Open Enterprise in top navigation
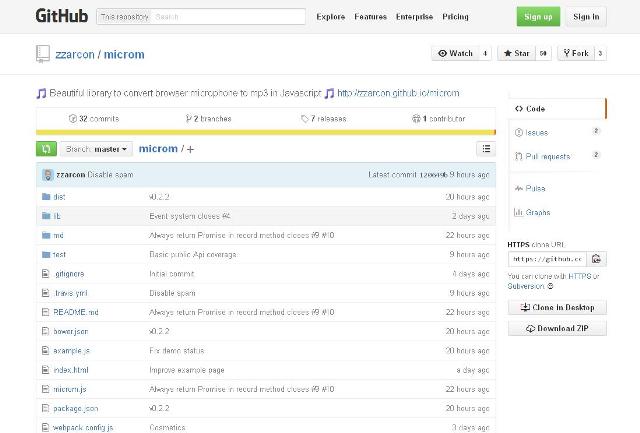The width and height of the screenshot is (640, 433). (414, 17)
